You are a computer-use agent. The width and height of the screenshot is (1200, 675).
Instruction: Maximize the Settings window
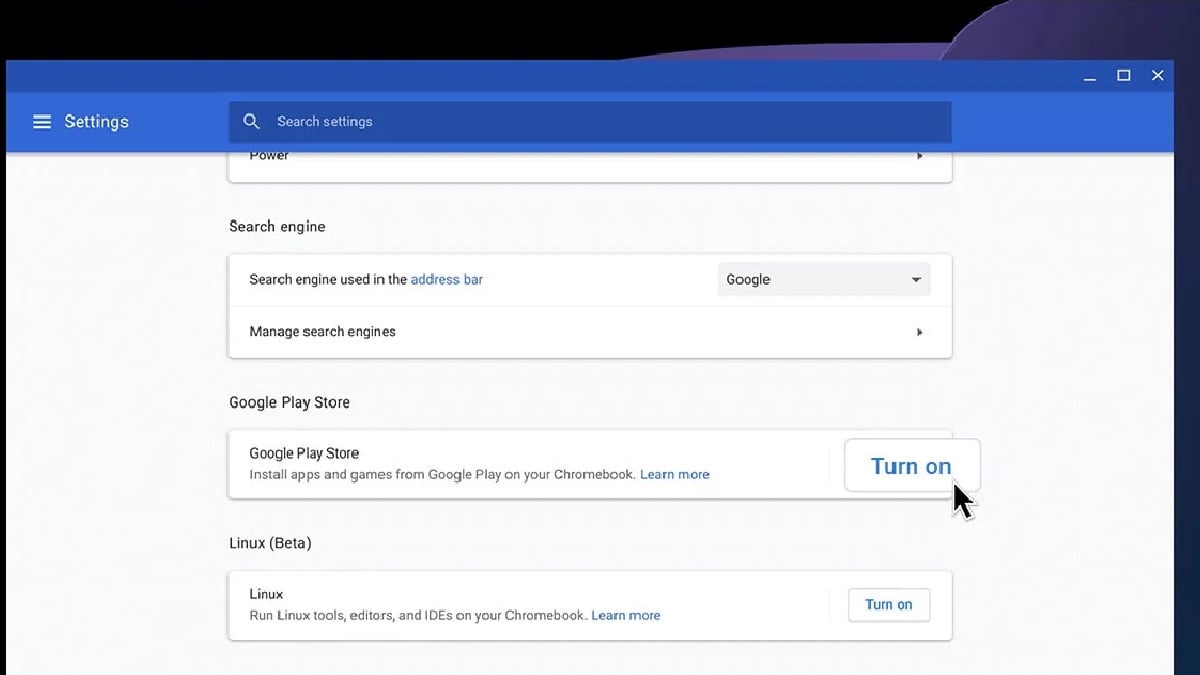tap(1124, 76)
